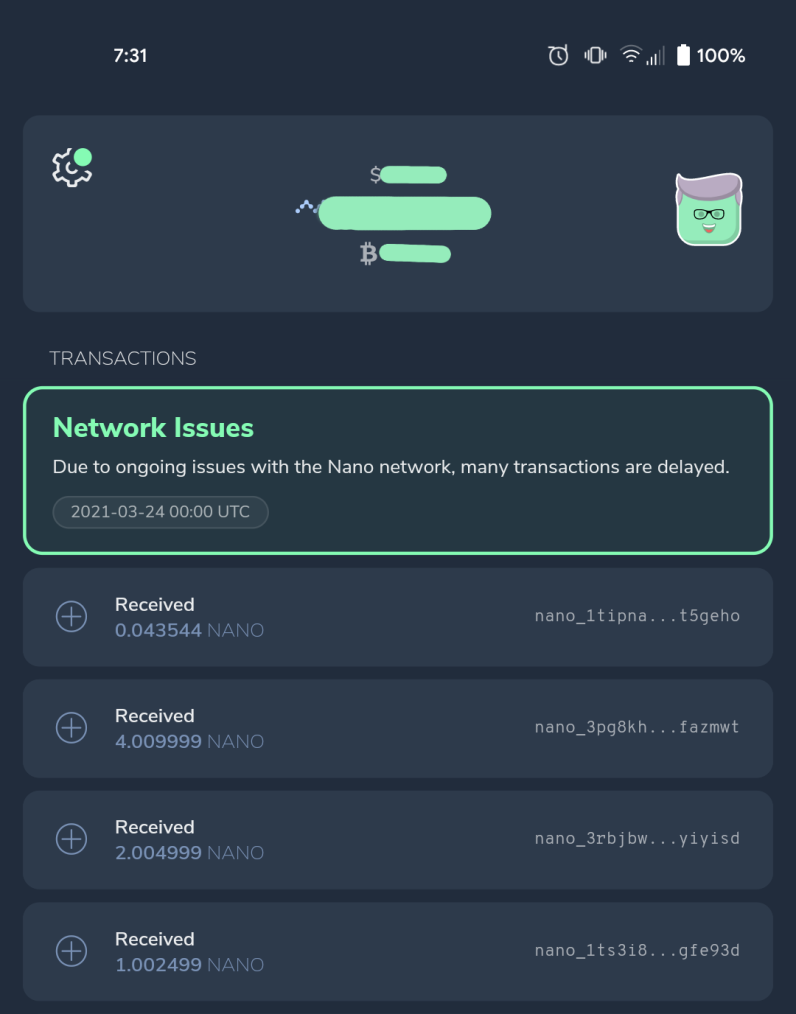Screen dimensions: 796x1014
Task: Open address nano_1tipna...t5geho
Action: (x=637, y=616)
